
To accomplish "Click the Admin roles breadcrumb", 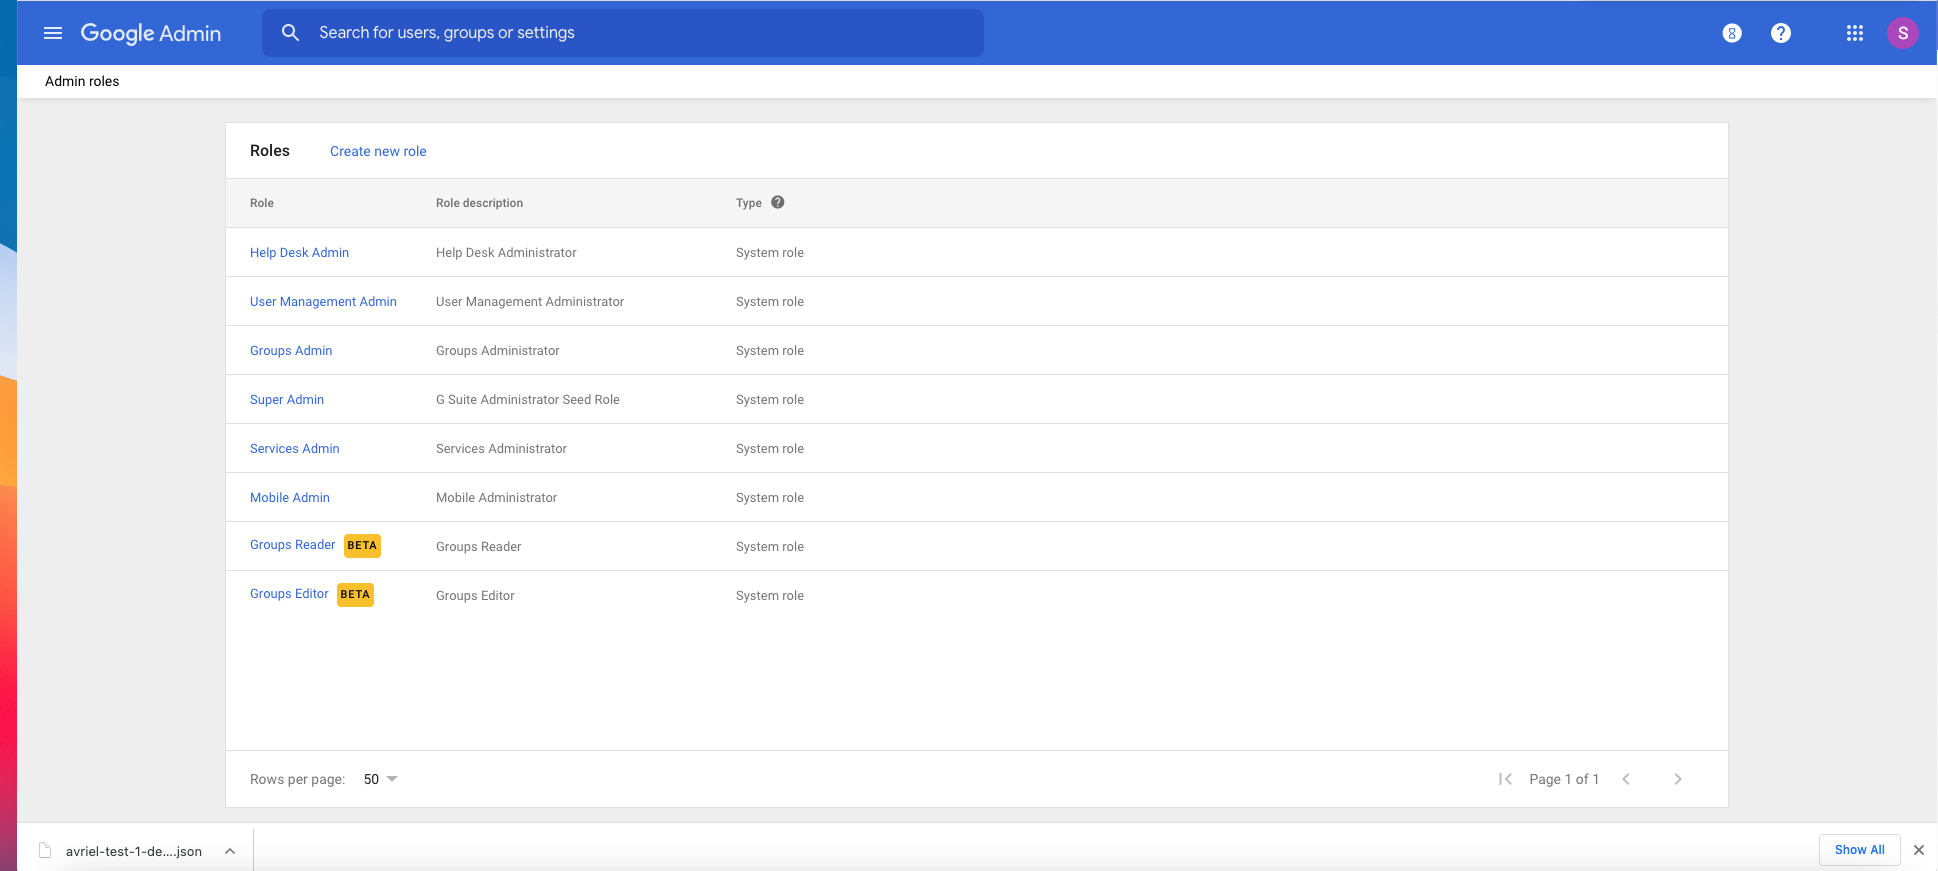I will click(x=82, y=81).
